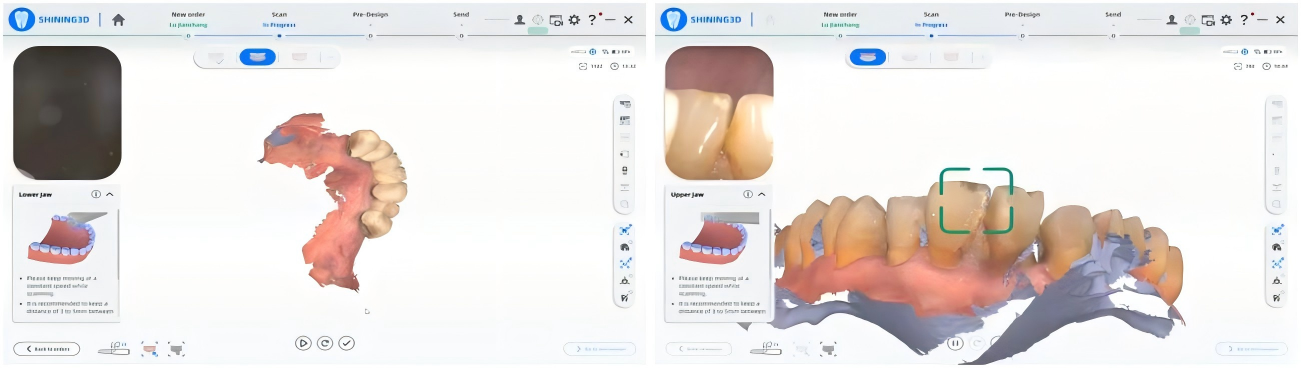
Task: Click the globe icon in left window
Action: click(x=538, y=19)
